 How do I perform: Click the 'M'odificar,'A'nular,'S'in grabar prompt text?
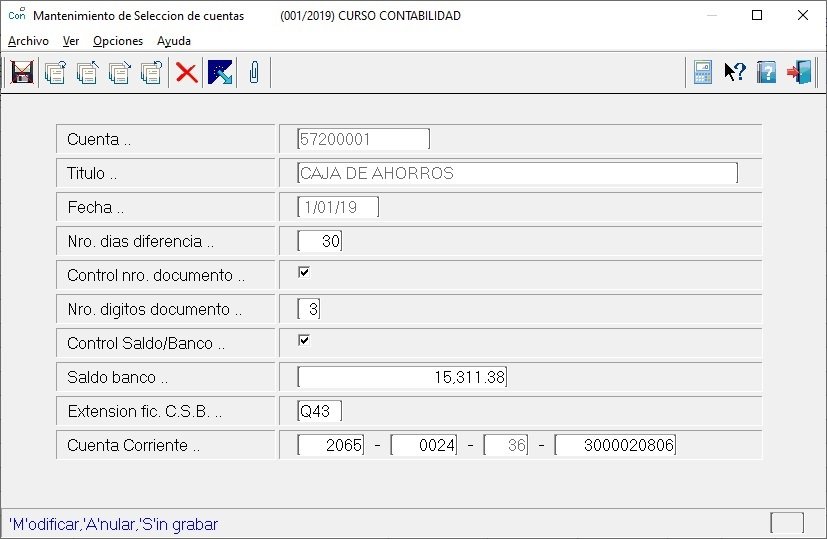point(113,524)
